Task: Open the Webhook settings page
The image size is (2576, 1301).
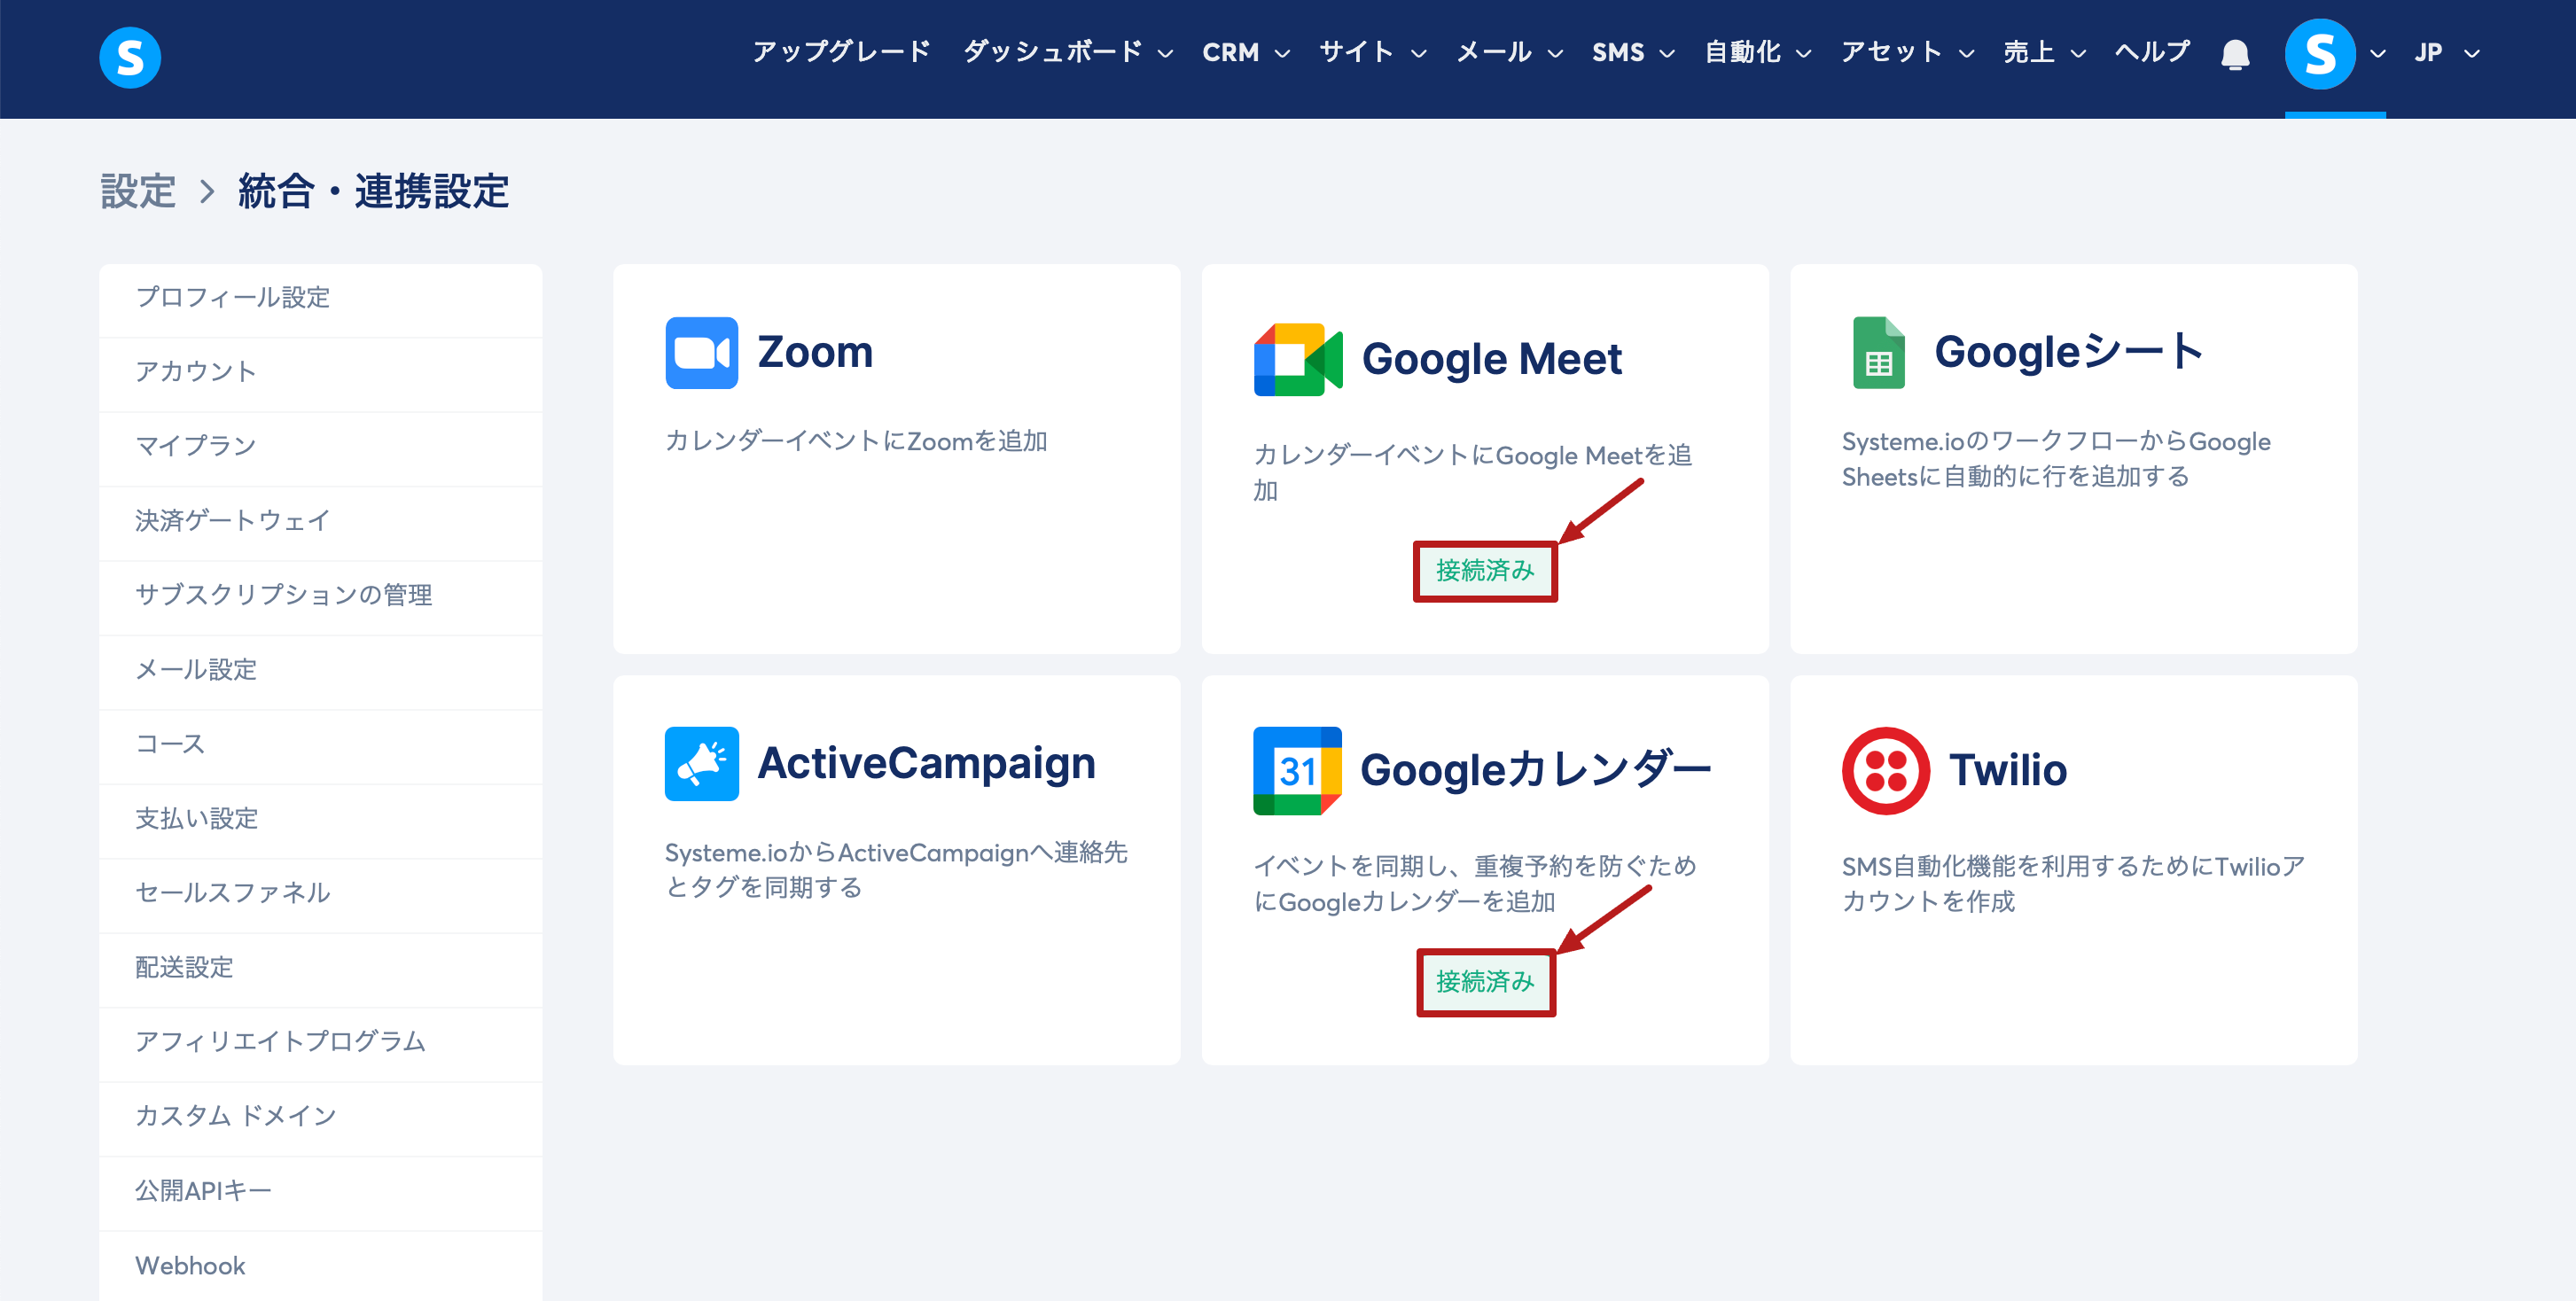Action: coord(190,1265)
